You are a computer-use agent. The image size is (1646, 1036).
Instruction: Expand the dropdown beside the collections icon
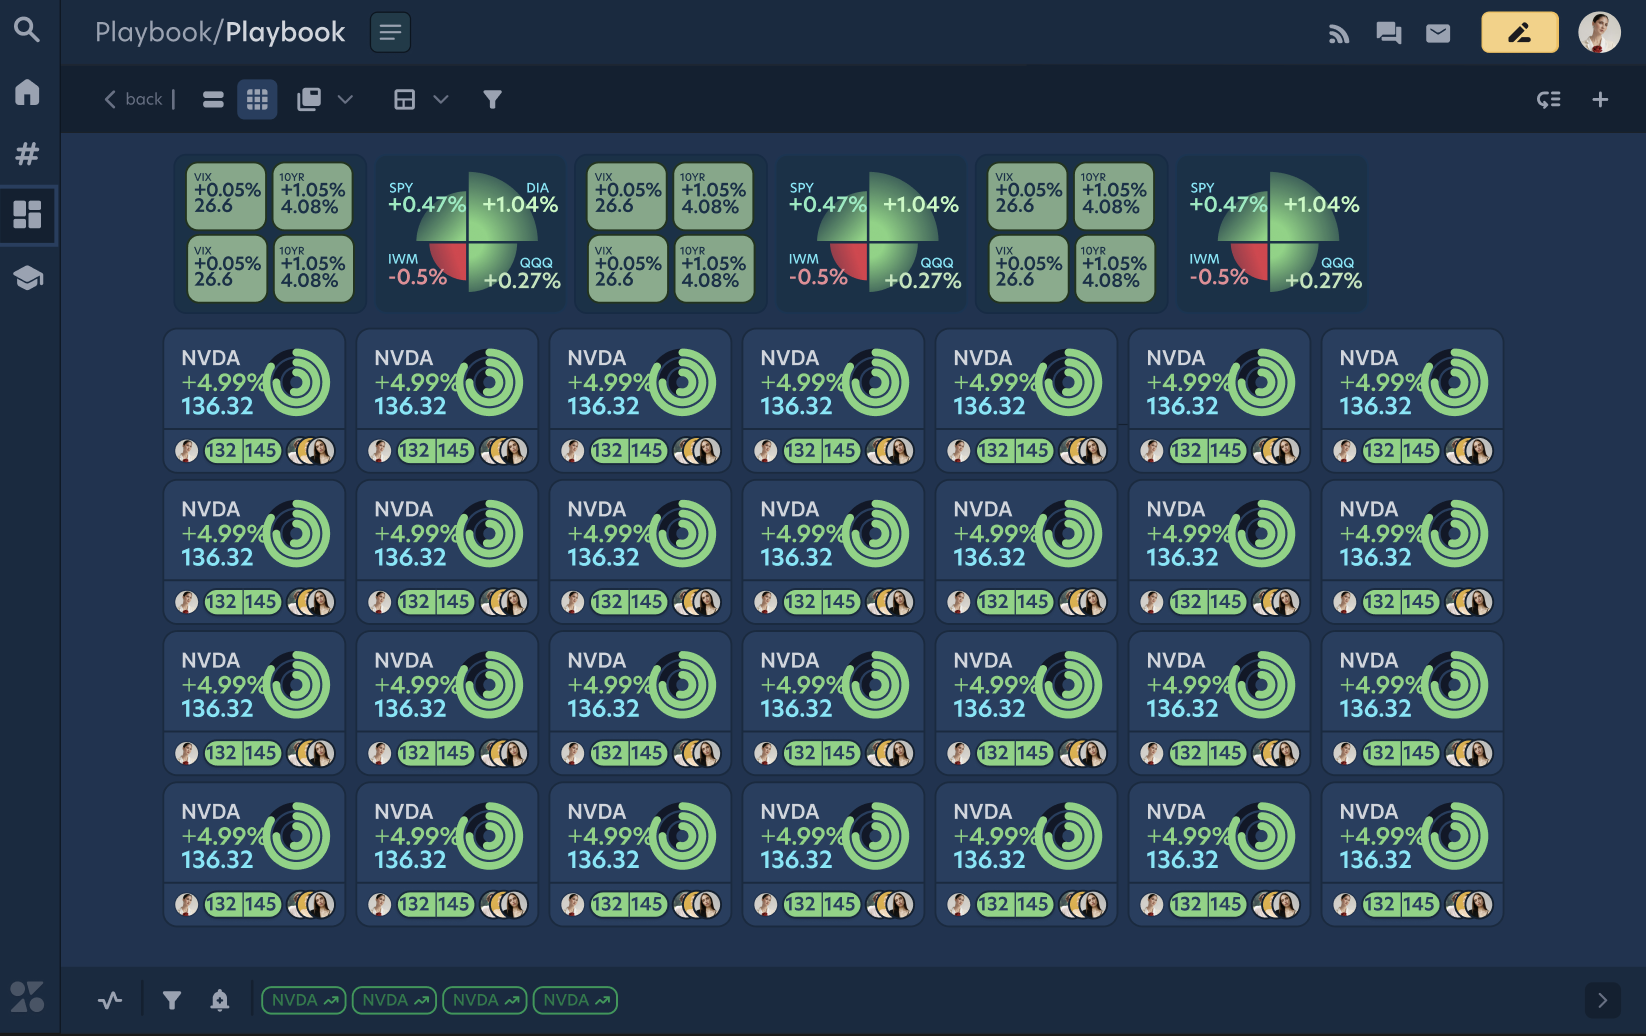click(x=346, y=99)
